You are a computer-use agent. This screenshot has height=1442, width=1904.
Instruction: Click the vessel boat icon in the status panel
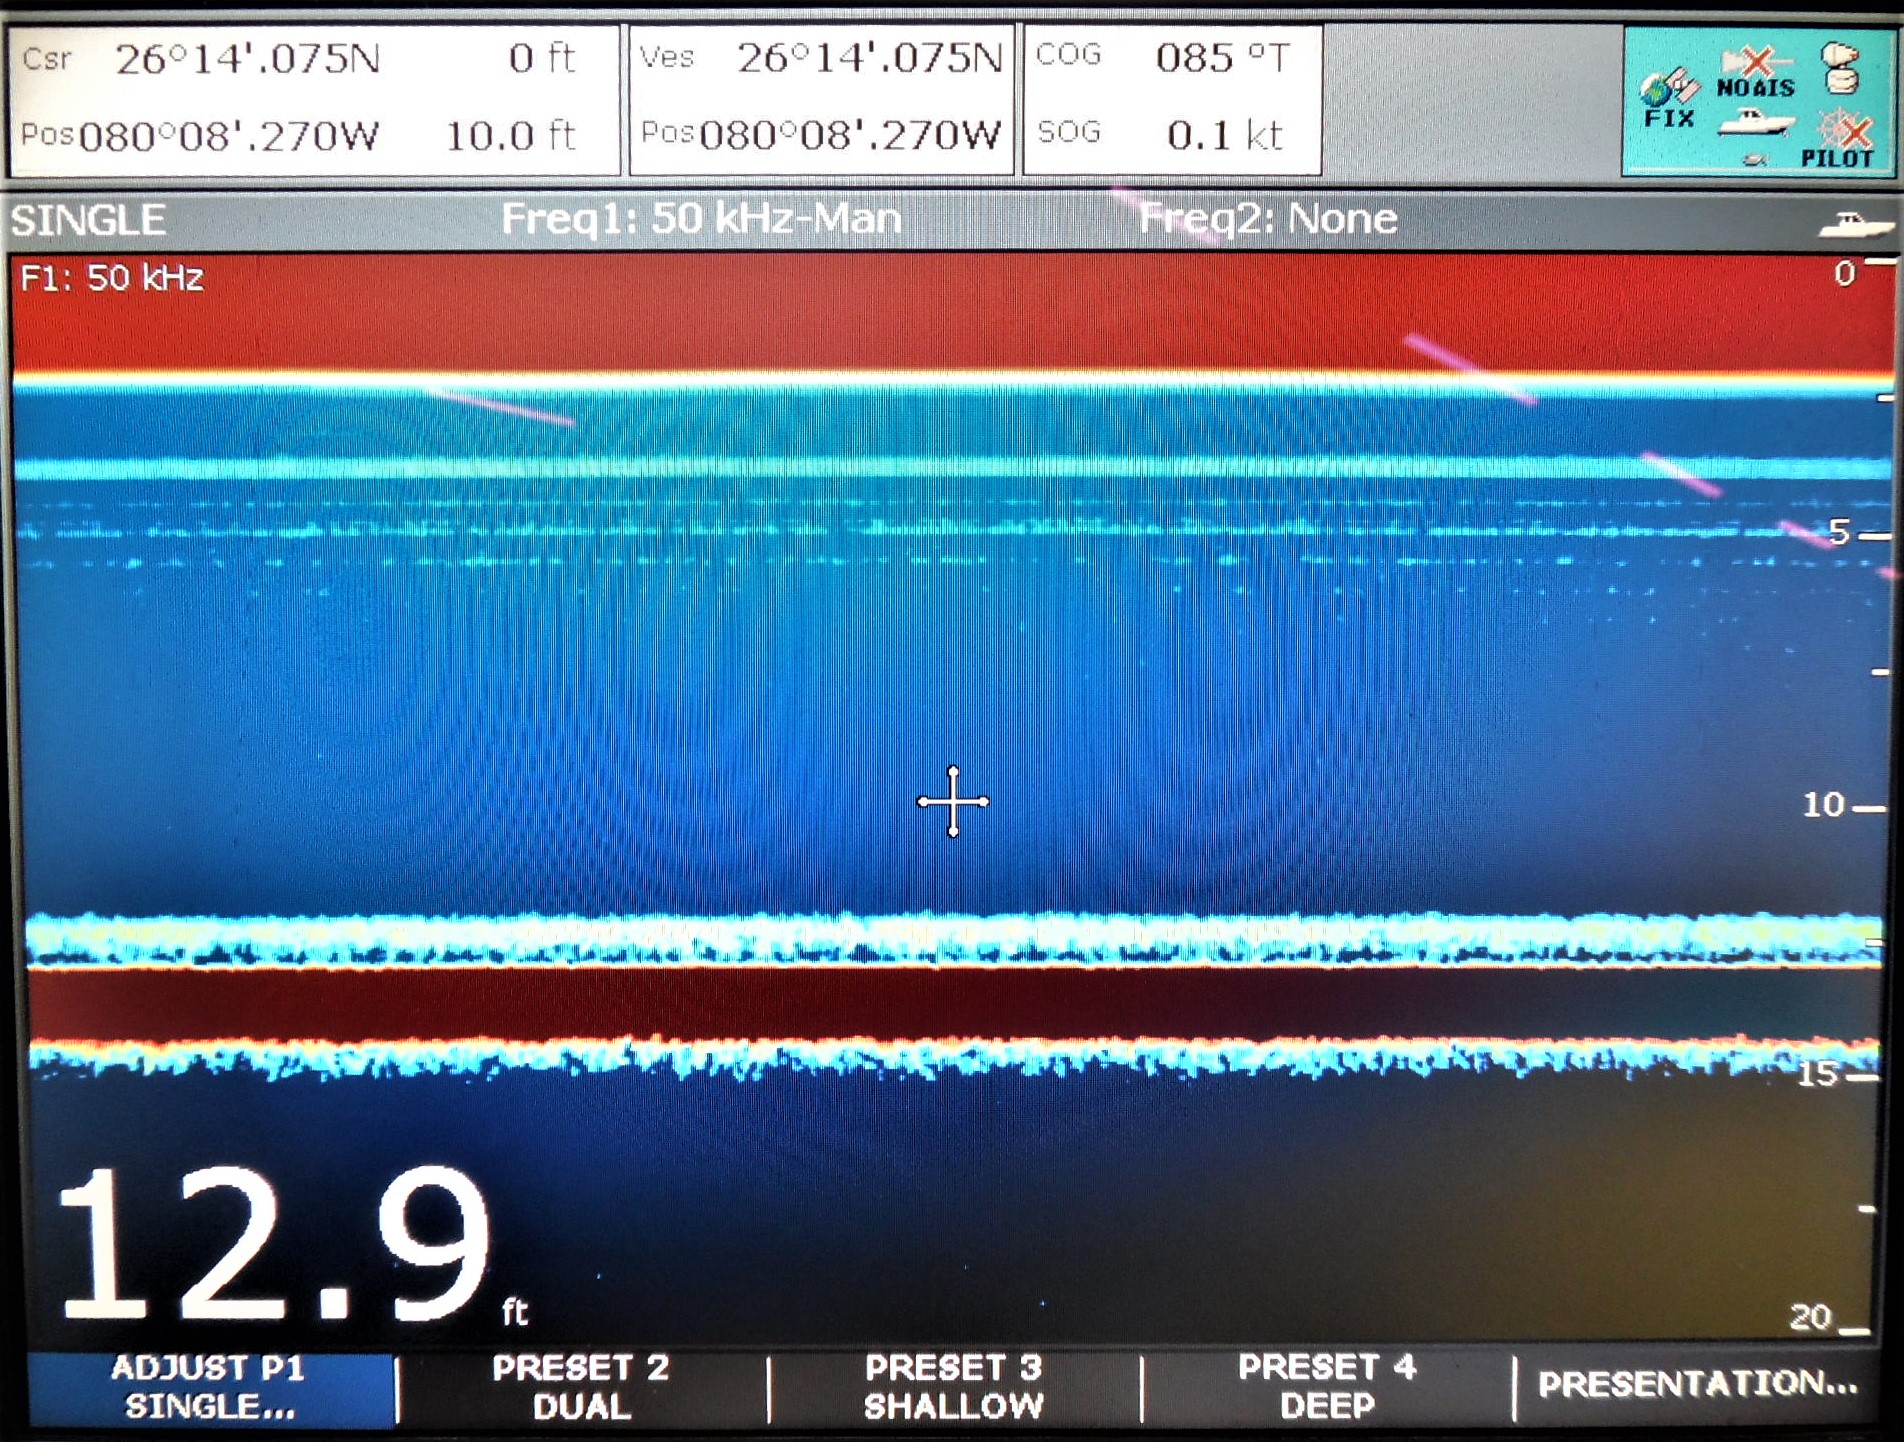coord(1757,122)
